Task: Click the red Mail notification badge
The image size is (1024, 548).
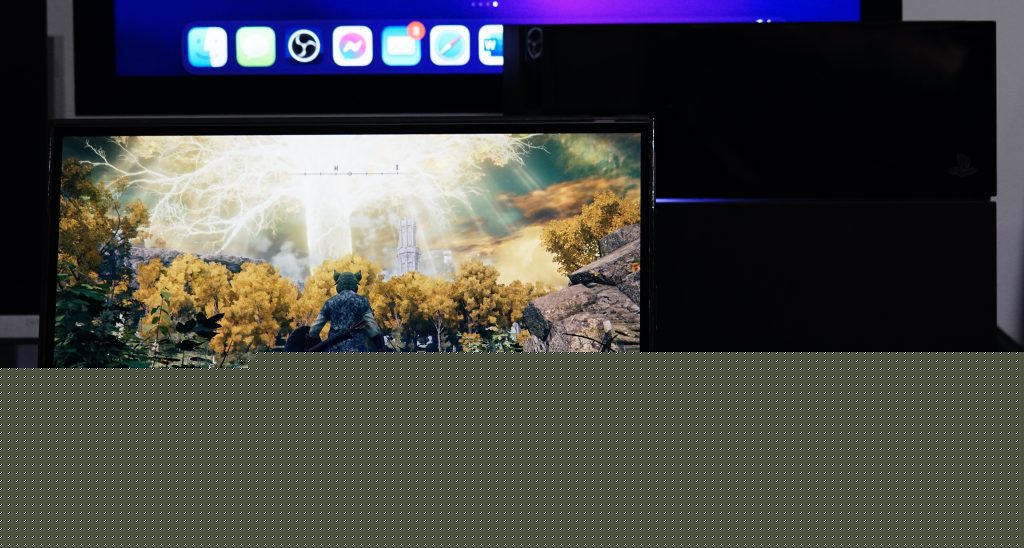Action: coord(416,31)
